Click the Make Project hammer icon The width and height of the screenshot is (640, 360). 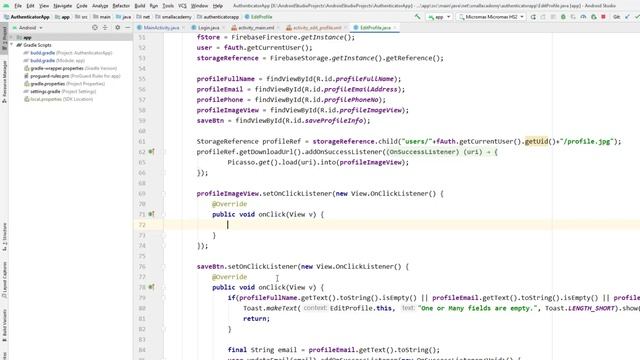tap(418, 17)
